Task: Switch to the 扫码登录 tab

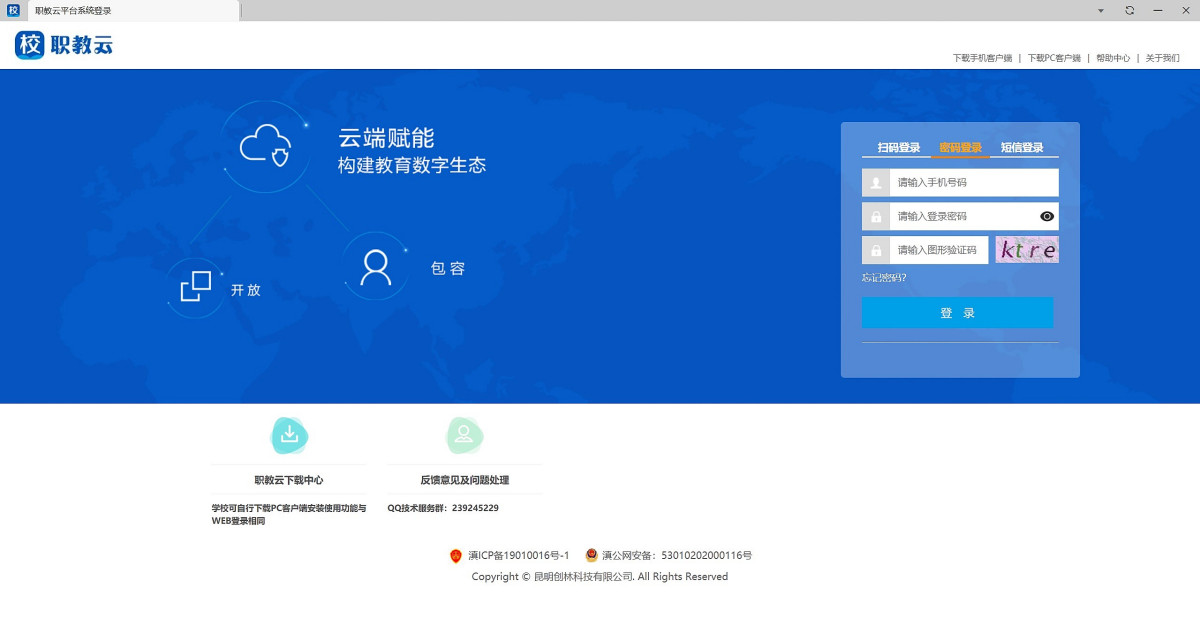Action: click(898, 148)
